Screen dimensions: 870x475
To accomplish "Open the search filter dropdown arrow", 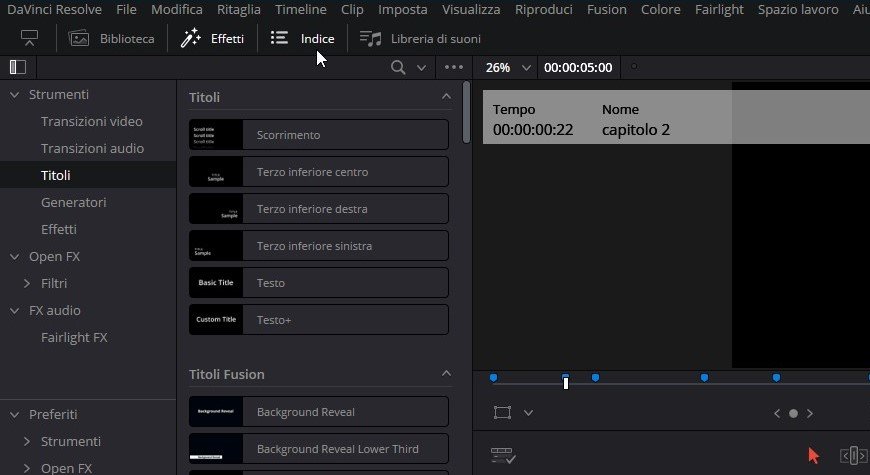I will pyautogui.click(x=421, y=68).
